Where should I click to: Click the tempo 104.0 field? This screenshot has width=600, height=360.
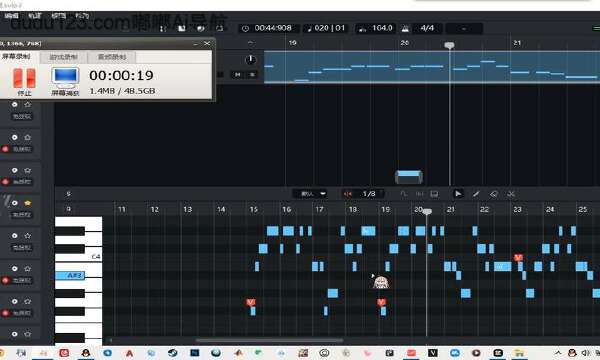pos(382,28)
